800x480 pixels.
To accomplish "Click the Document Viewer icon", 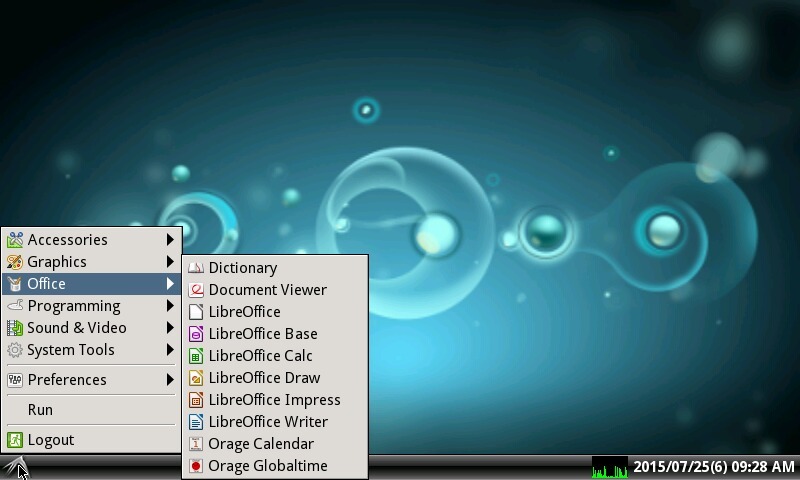I will coord(196,290).
